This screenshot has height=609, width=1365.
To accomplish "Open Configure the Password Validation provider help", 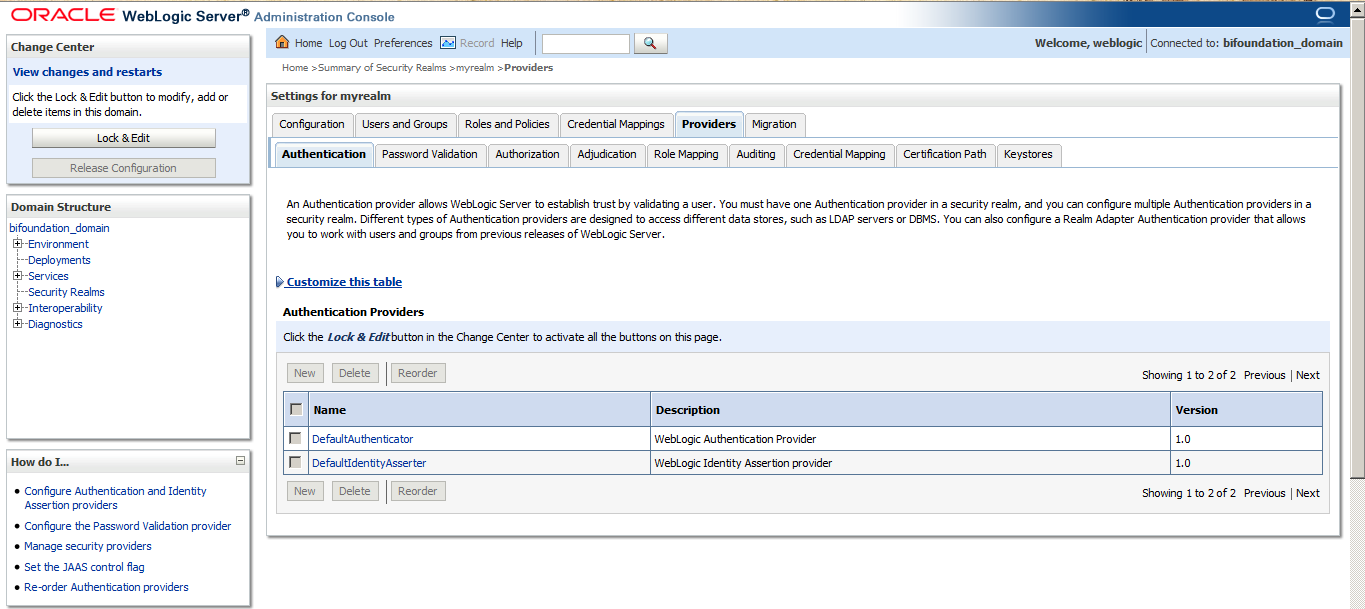I will coord(128,526).
